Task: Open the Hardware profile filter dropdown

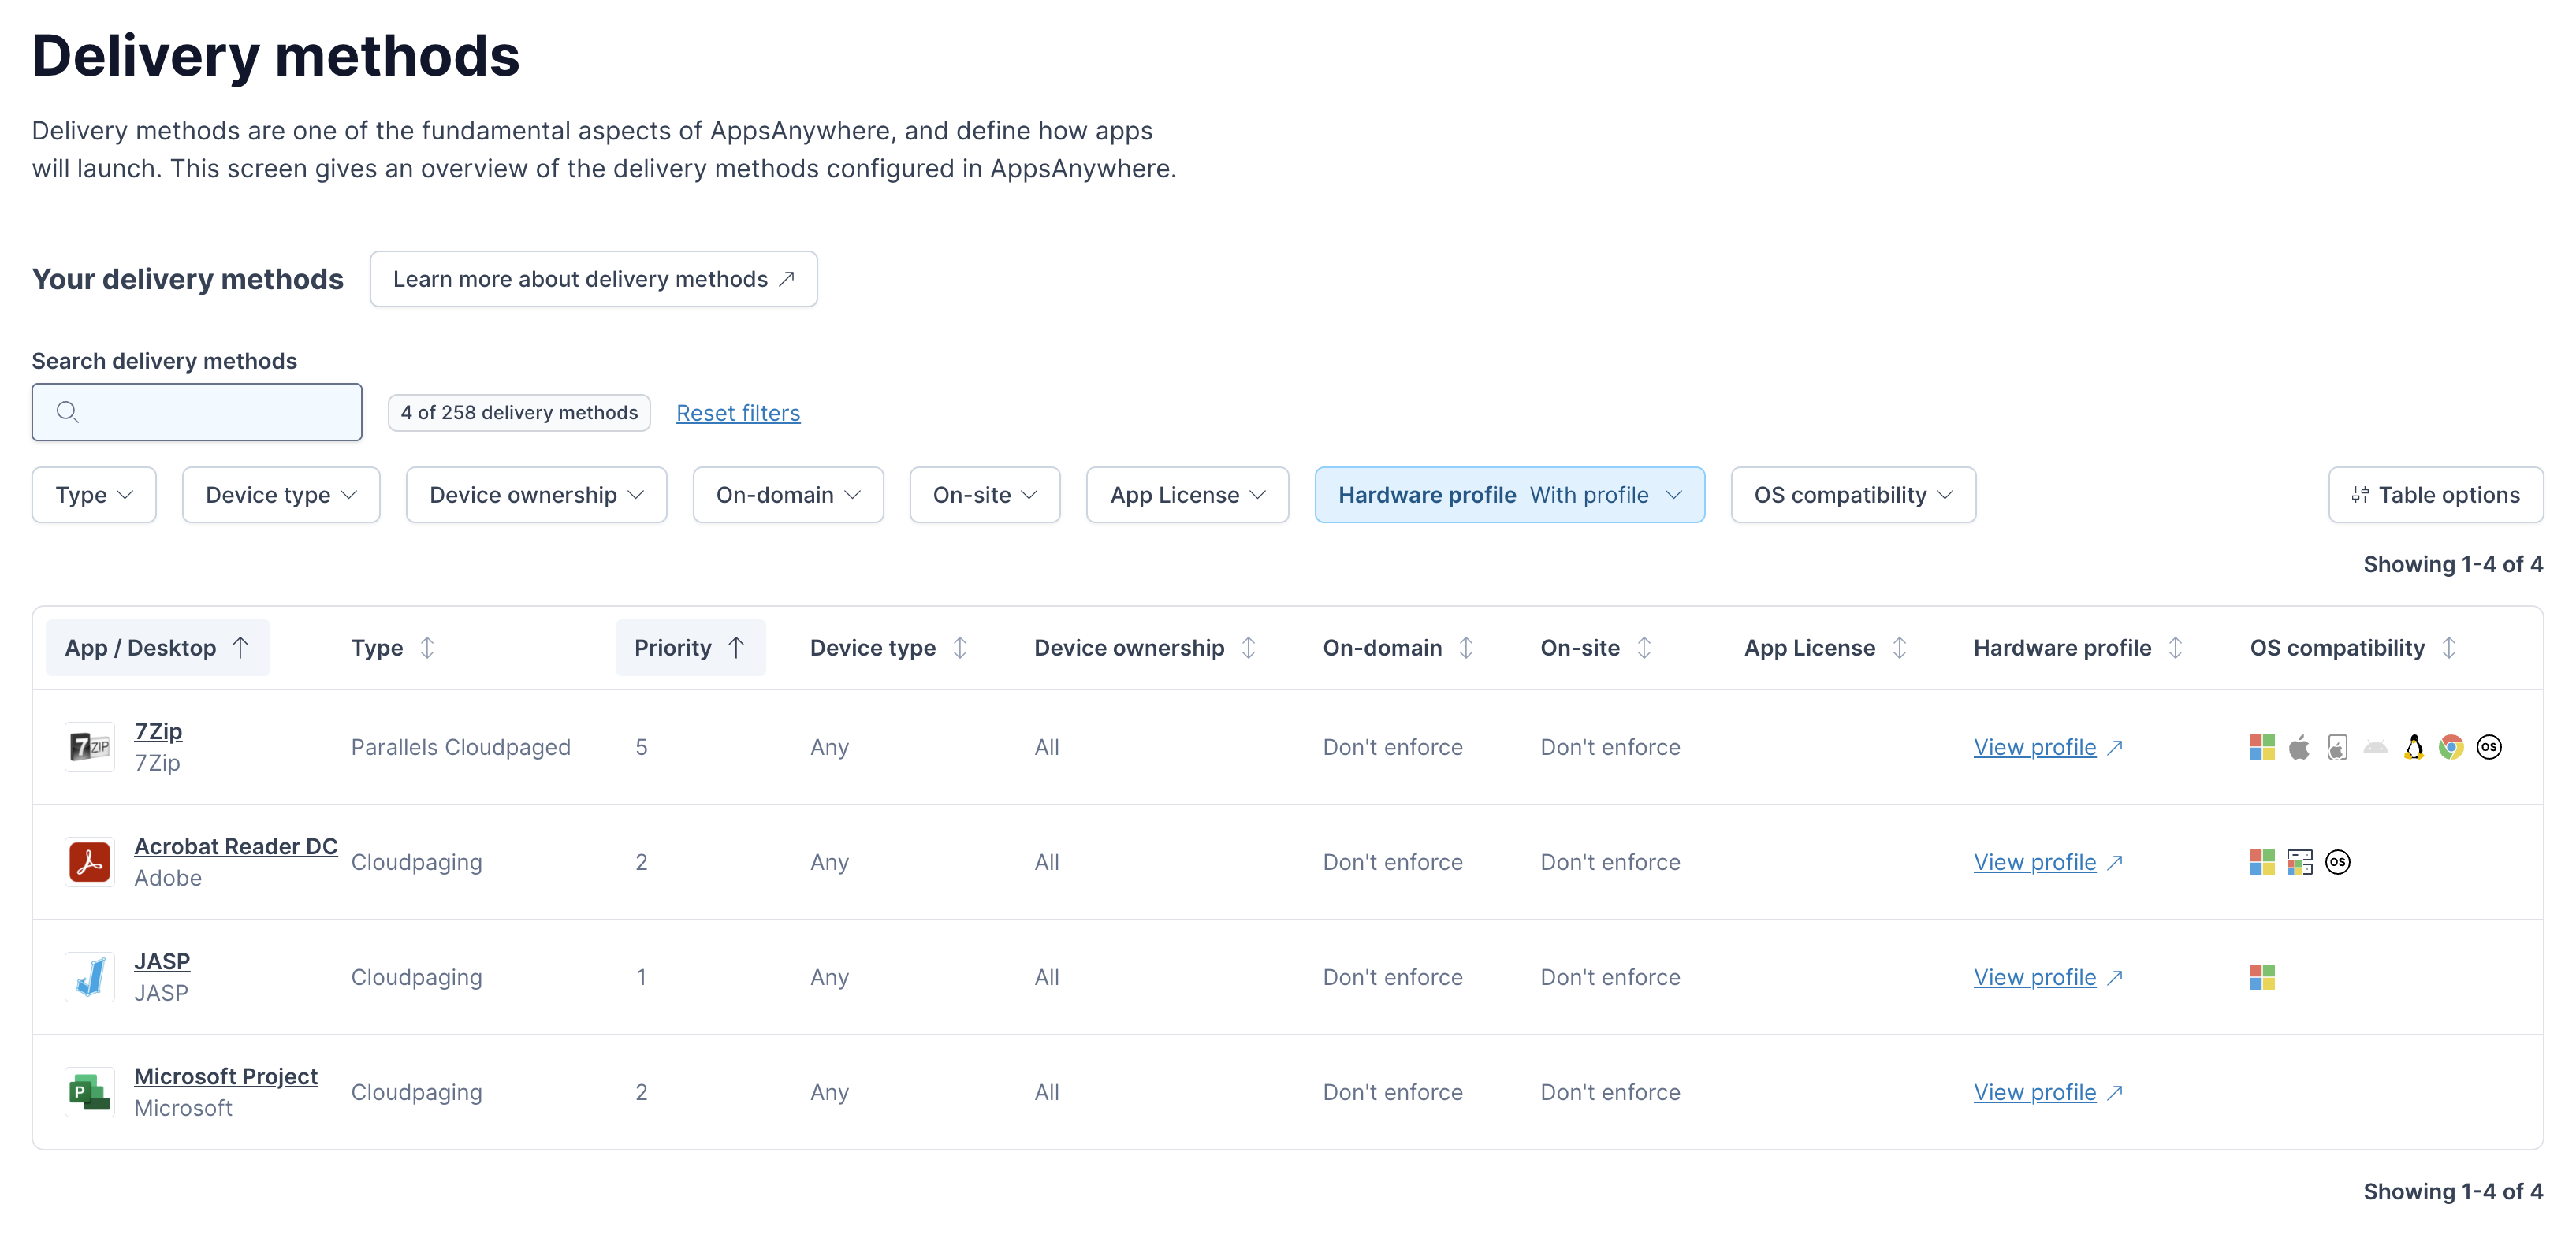Action: pos(1510,494)
